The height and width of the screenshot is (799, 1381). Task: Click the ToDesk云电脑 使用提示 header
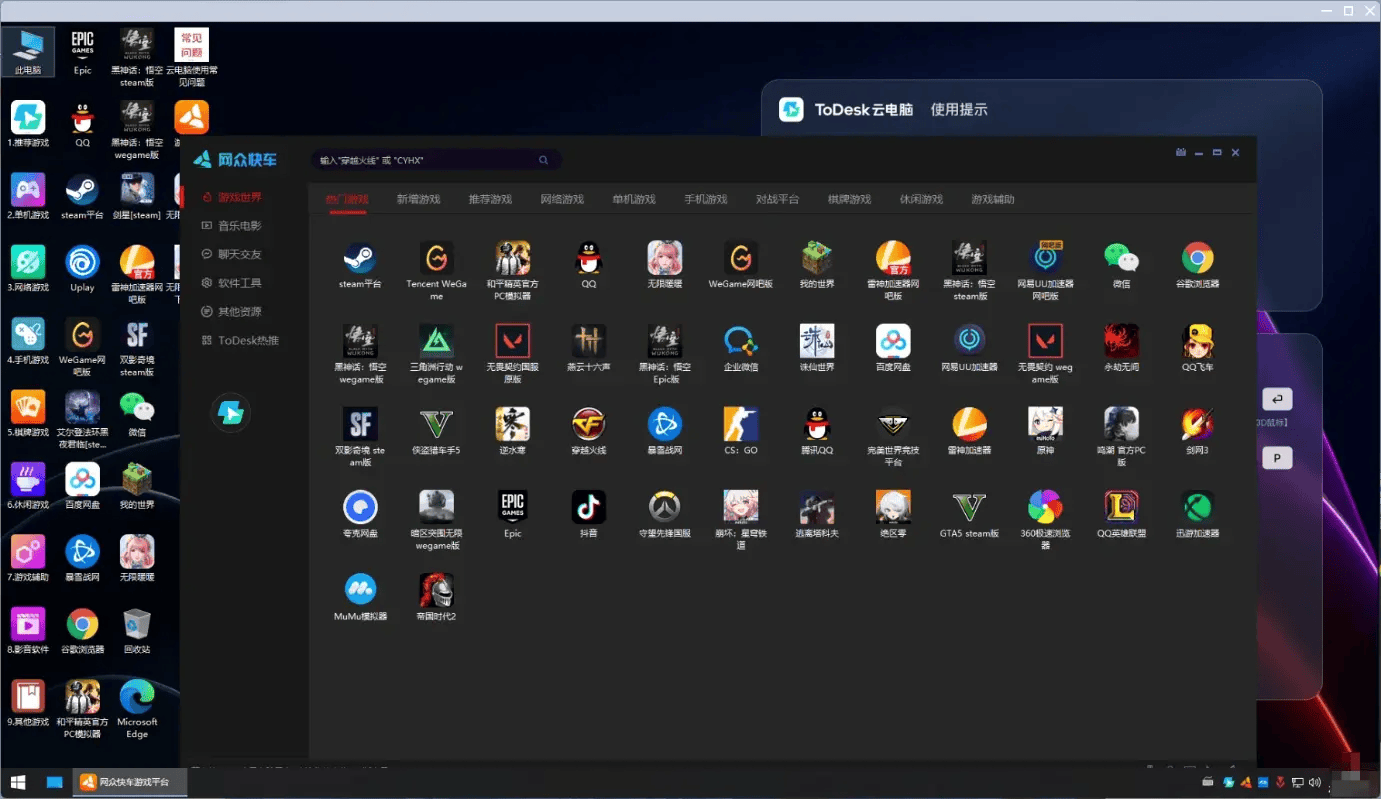point(884,109)
